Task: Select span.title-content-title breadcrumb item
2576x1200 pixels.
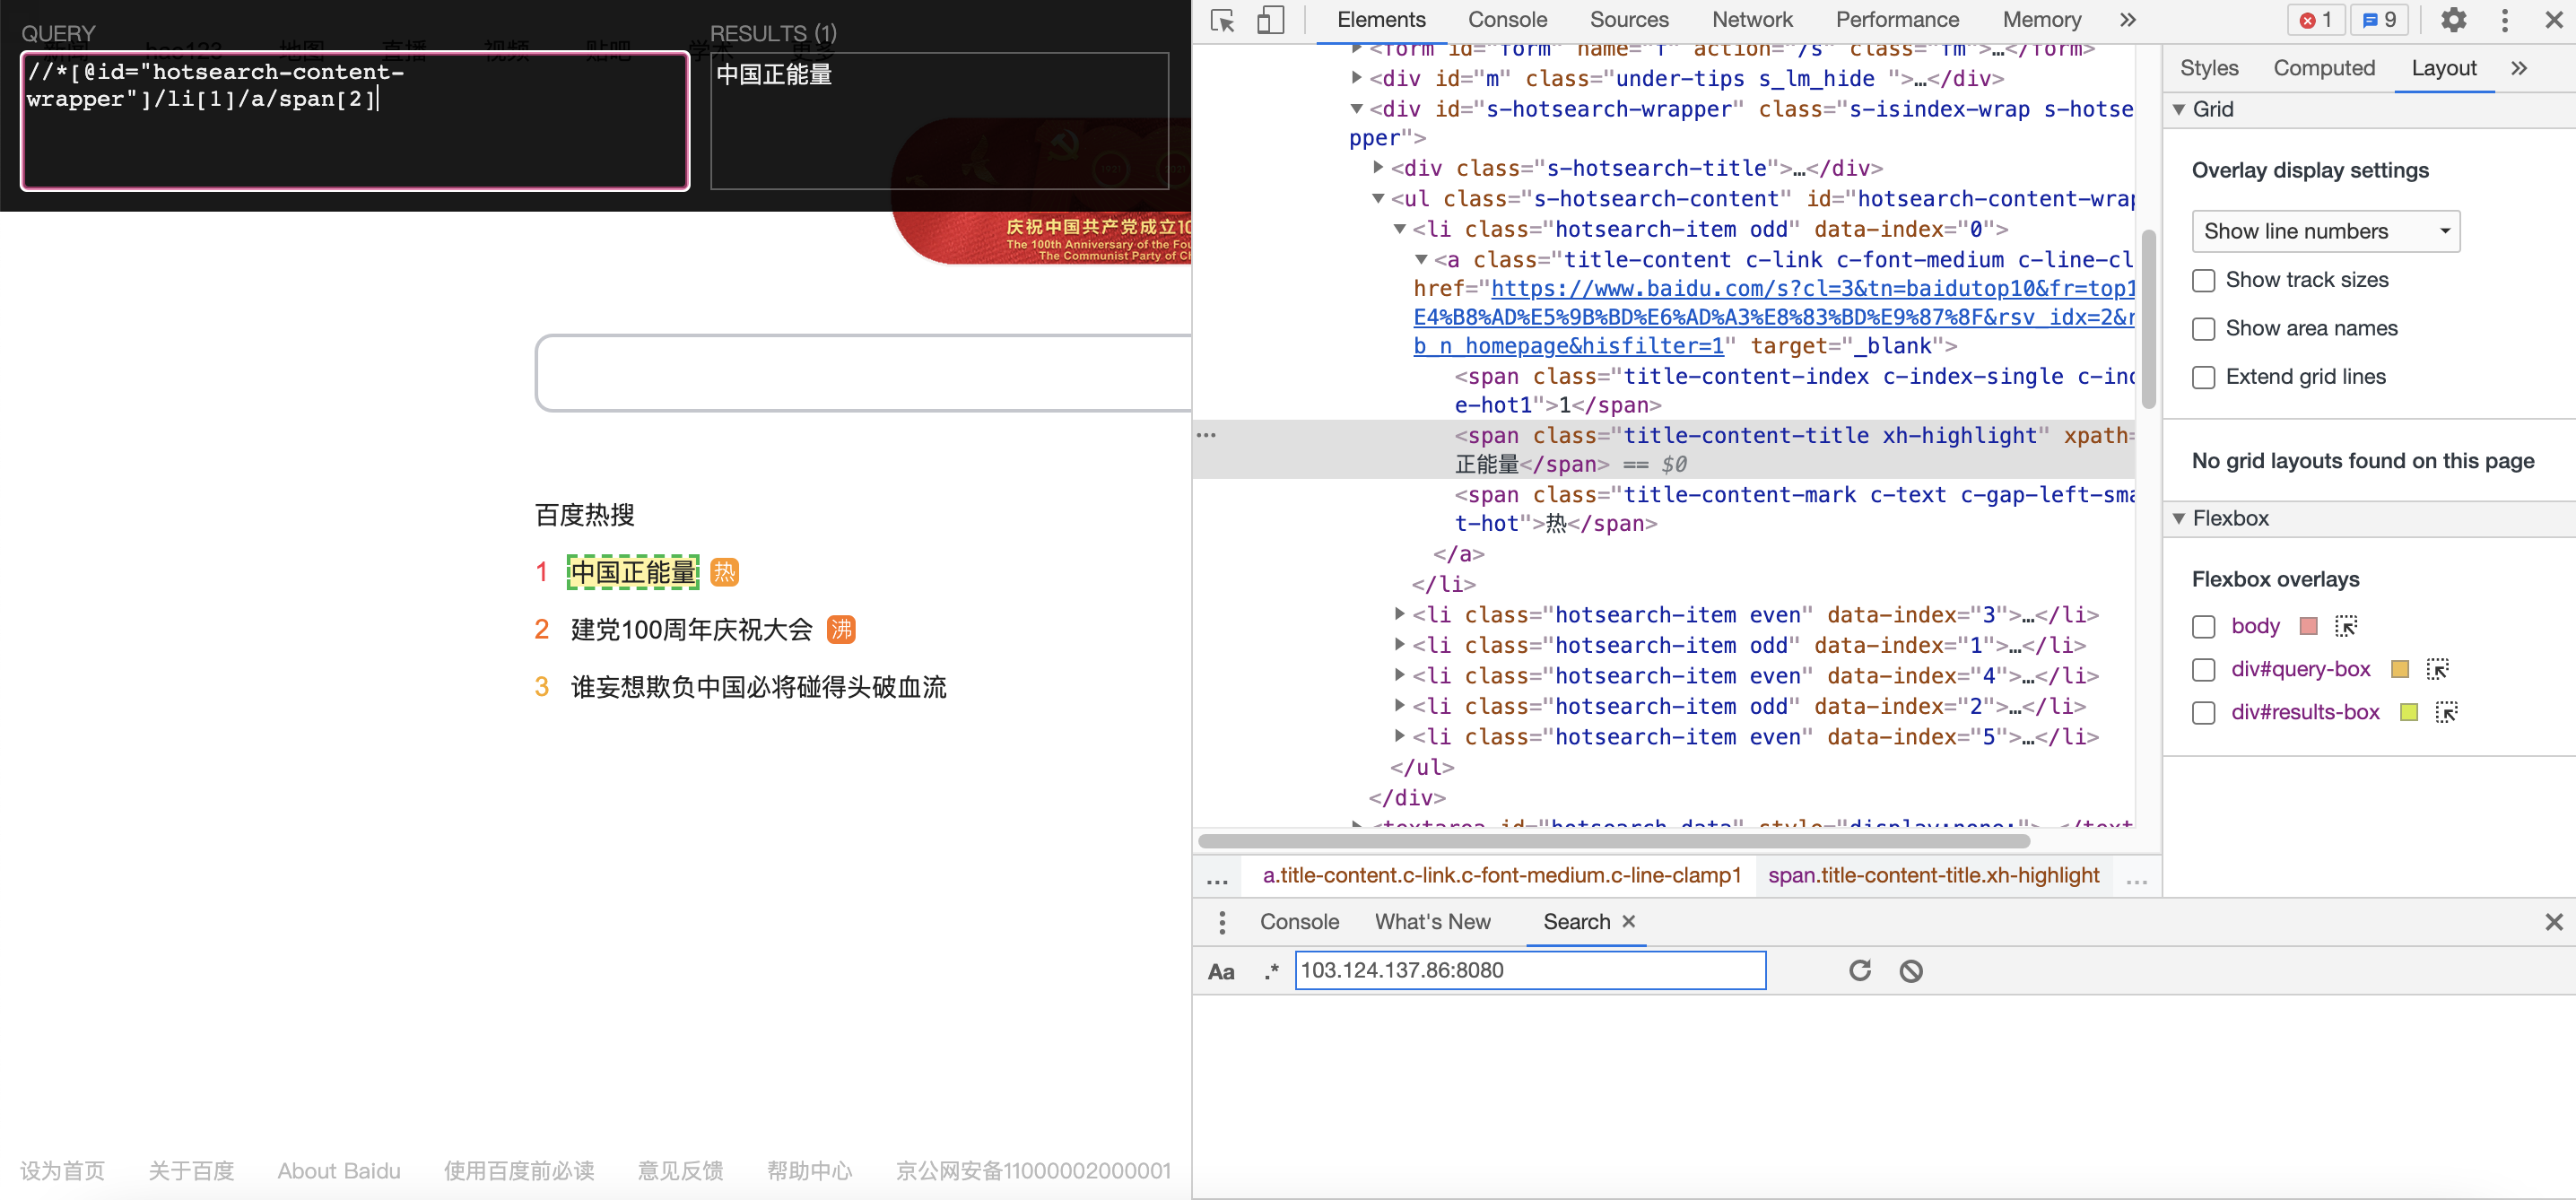Action: [x=1933, y=876]
